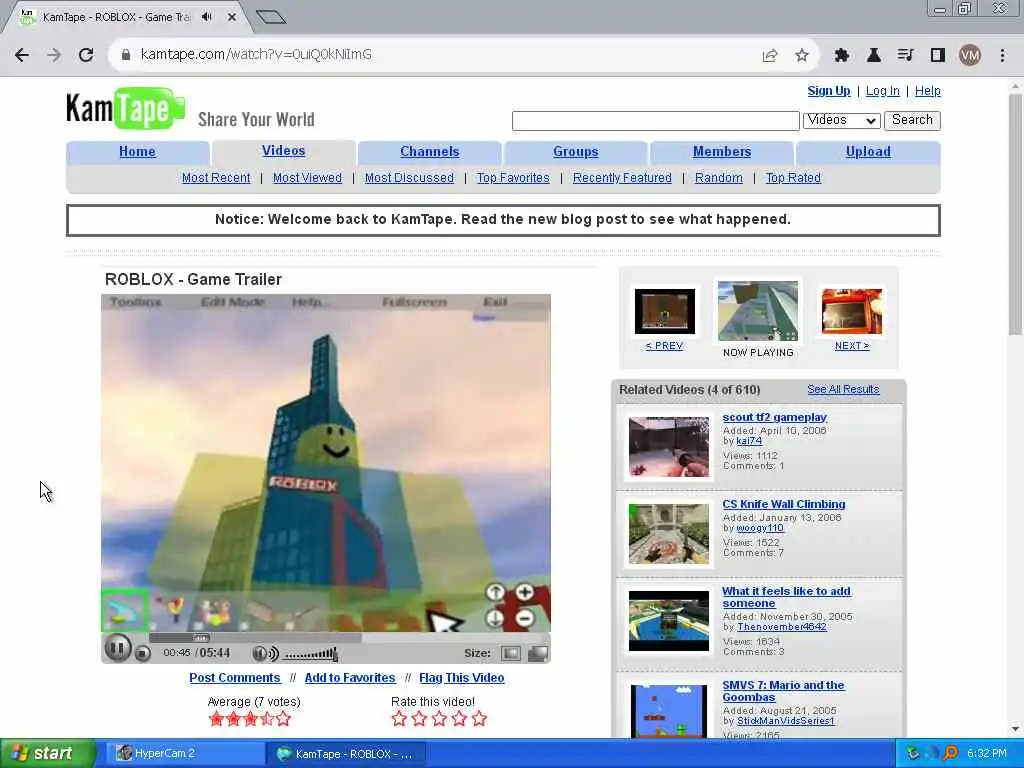
Task: Open the Videos search type dropdown
Action: click(x=841, y=120)
